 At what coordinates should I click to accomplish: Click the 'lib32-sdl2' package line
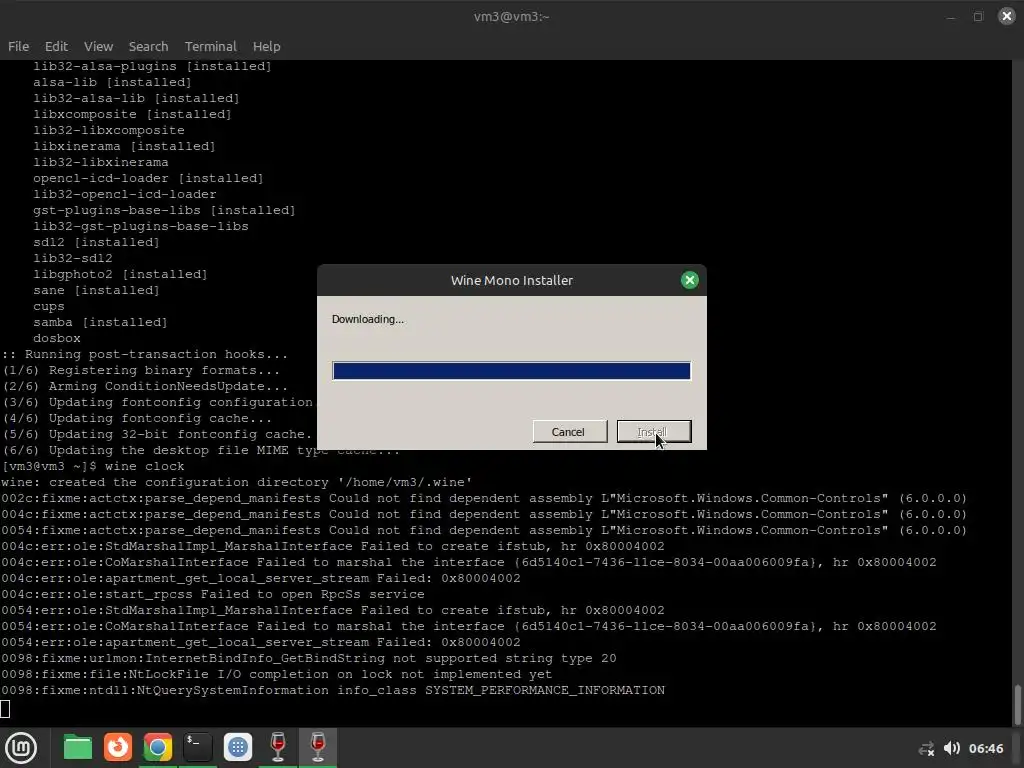(x=72, y=258)
